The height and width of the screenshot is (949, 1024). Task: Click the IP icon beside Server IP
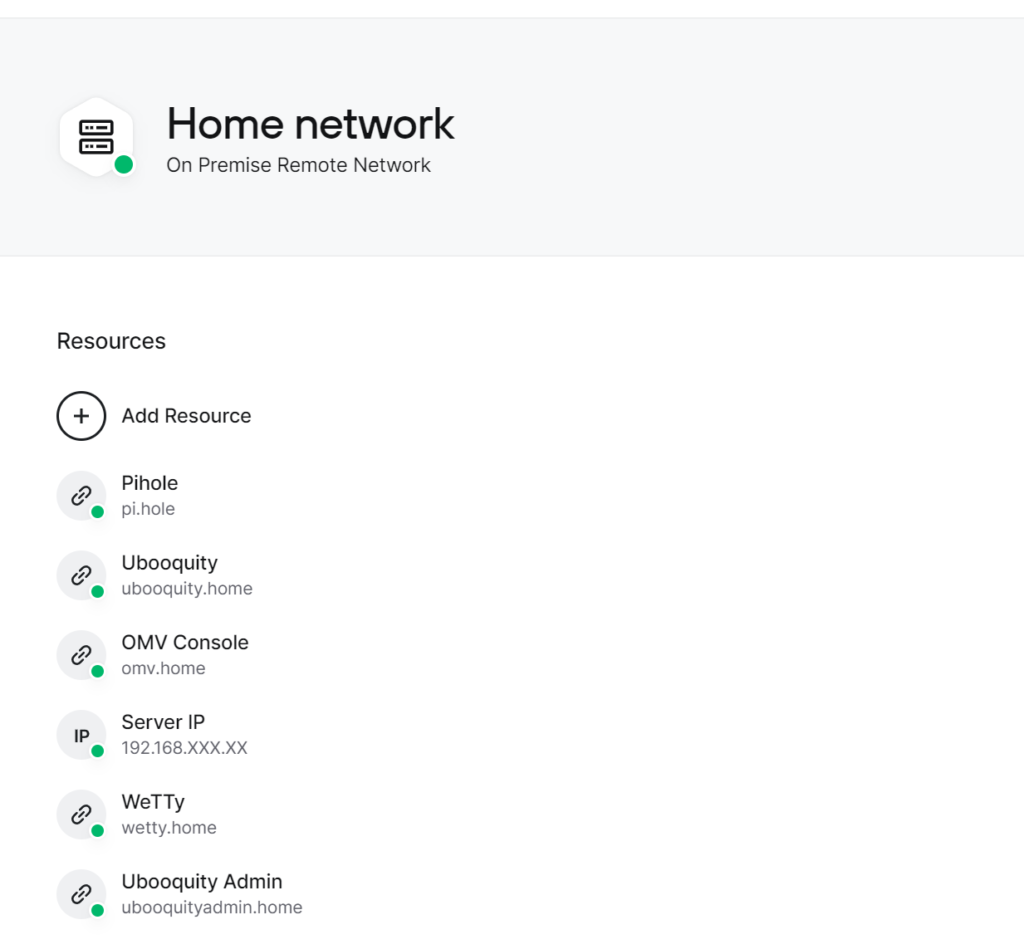(x=81, y=734)
